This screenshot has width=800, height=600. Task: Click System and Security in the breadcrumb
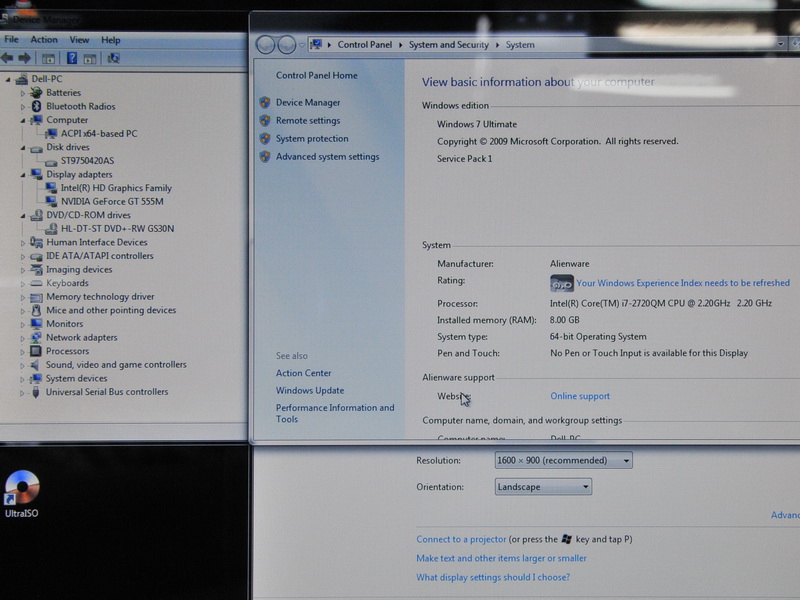(448, 44)
